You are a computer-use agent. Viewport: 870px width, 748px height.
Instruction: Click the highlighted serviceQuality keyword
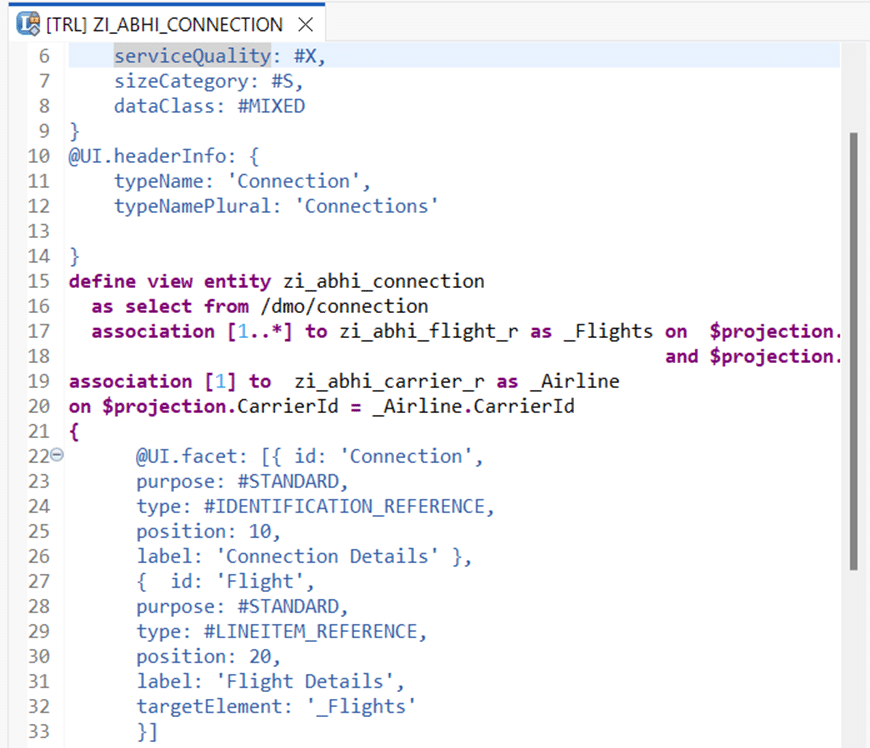click(x=192, y=56)
